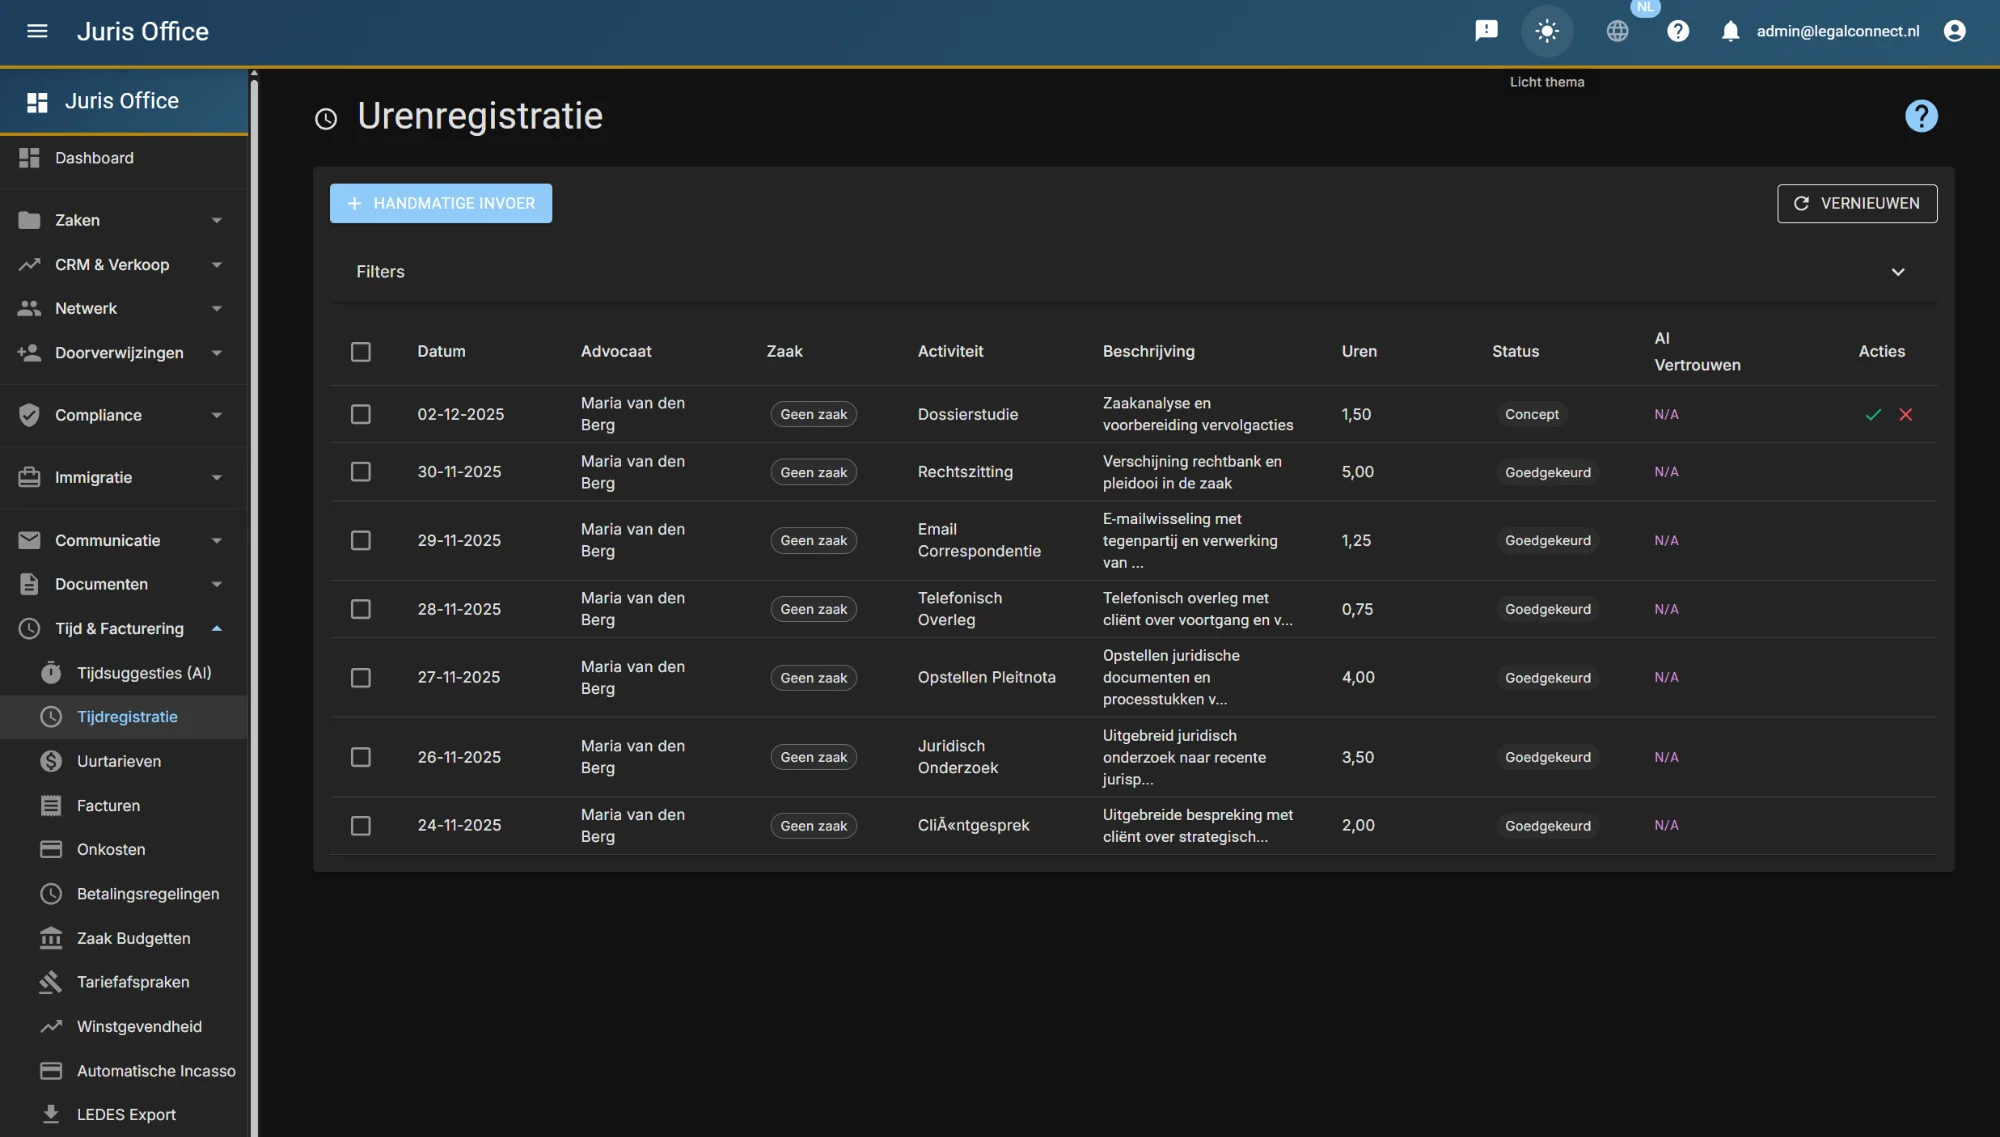Select the 02-12-2025 row checkbox
Image resolution: width=2000 pixels, height=1137 pixels.
[361, 414]
